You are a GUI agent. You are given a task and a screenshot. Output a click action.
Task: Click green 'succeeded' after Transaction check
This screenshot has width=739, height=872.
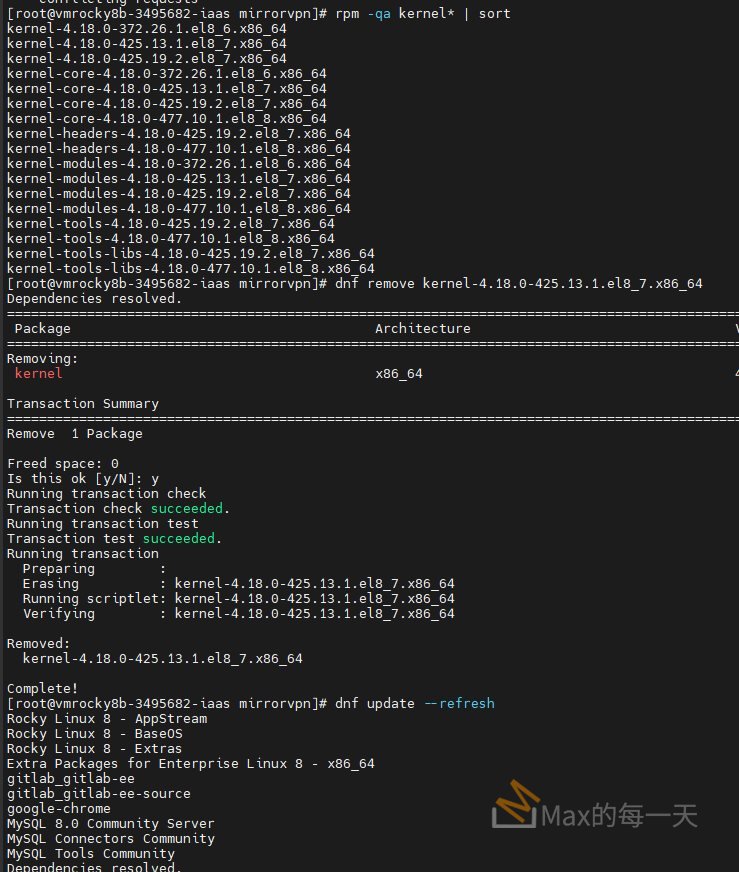click(x=186, y=509)
